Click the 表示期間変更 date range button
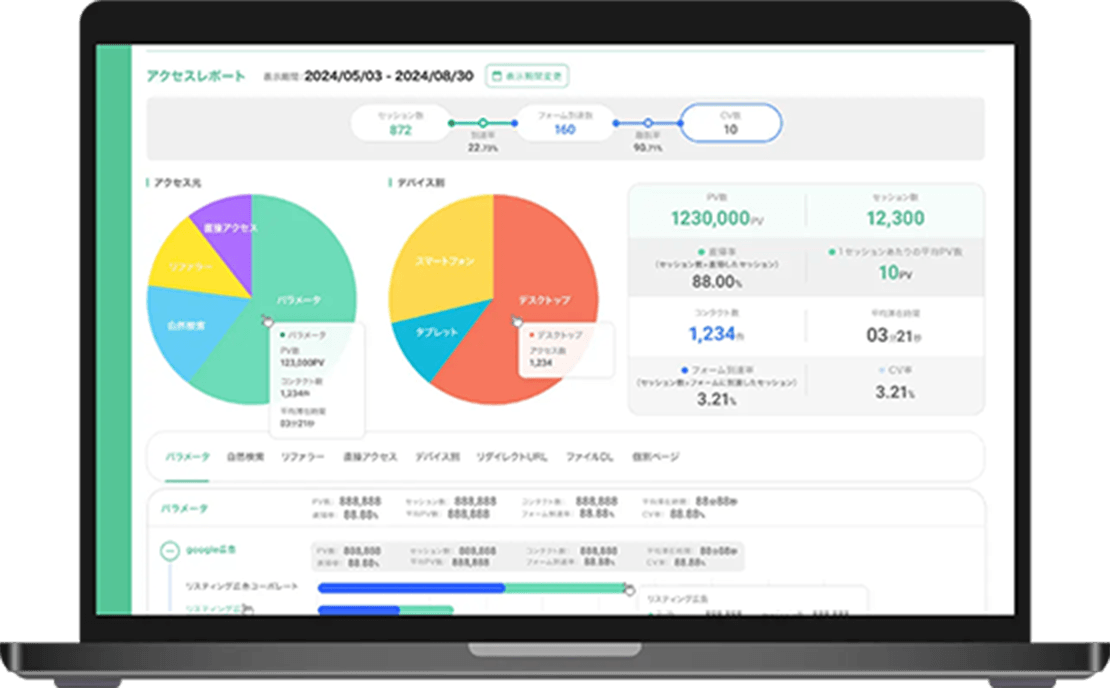 pyautogui.click(x=527, y=76)
